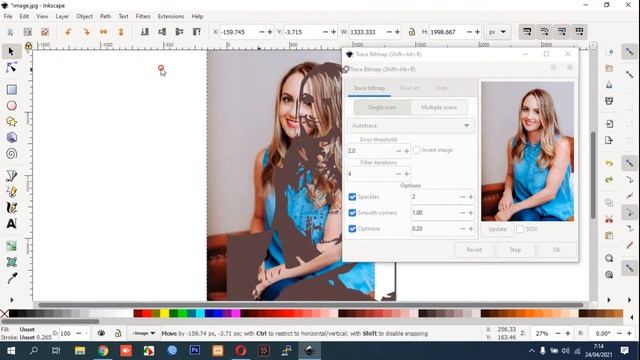Enable the SIOX checkbox
Viewport: 640px width, 360px height.
pyautogui.click(x=520, y=229)
